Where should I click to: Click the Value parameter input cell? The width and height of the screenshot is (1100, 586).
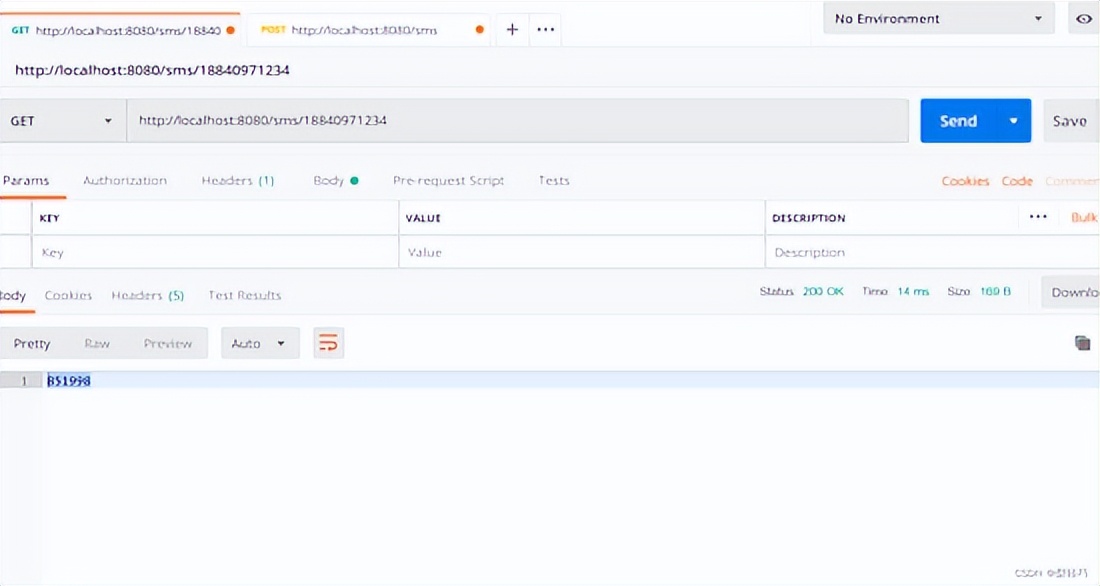tap(582, 252)
